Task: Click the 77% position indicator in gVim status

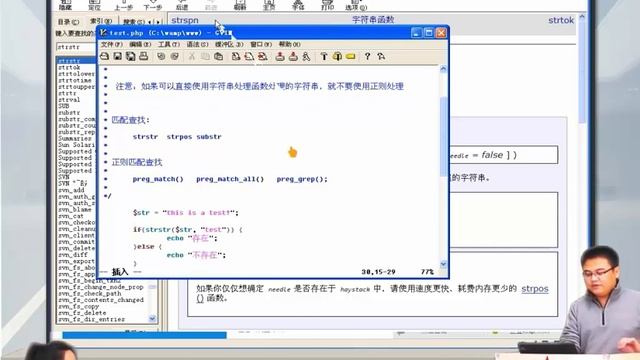Action: 427,272
